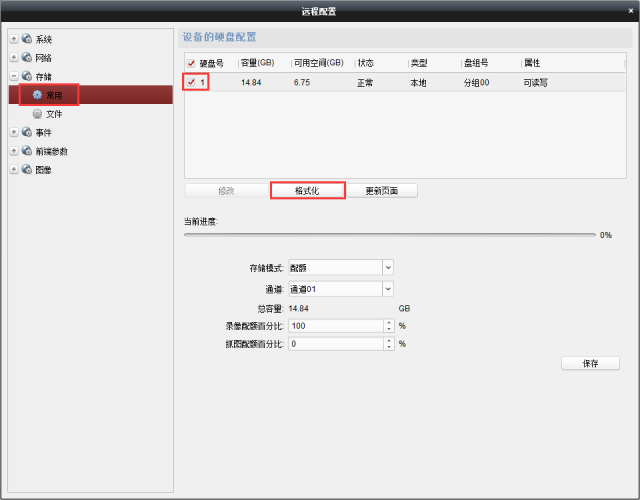Expand the 系统 tree node

[13, 39]
